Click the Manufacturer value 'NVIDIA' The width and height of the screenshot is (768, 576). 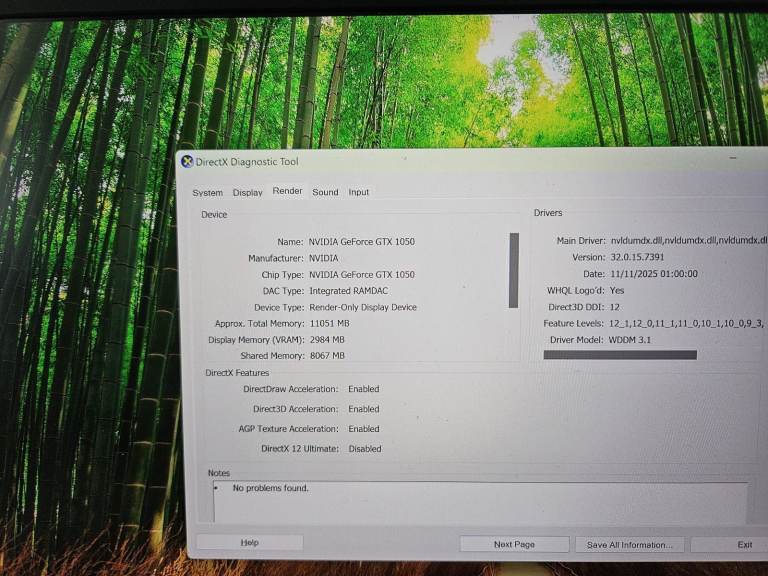[x=323, y=258]
